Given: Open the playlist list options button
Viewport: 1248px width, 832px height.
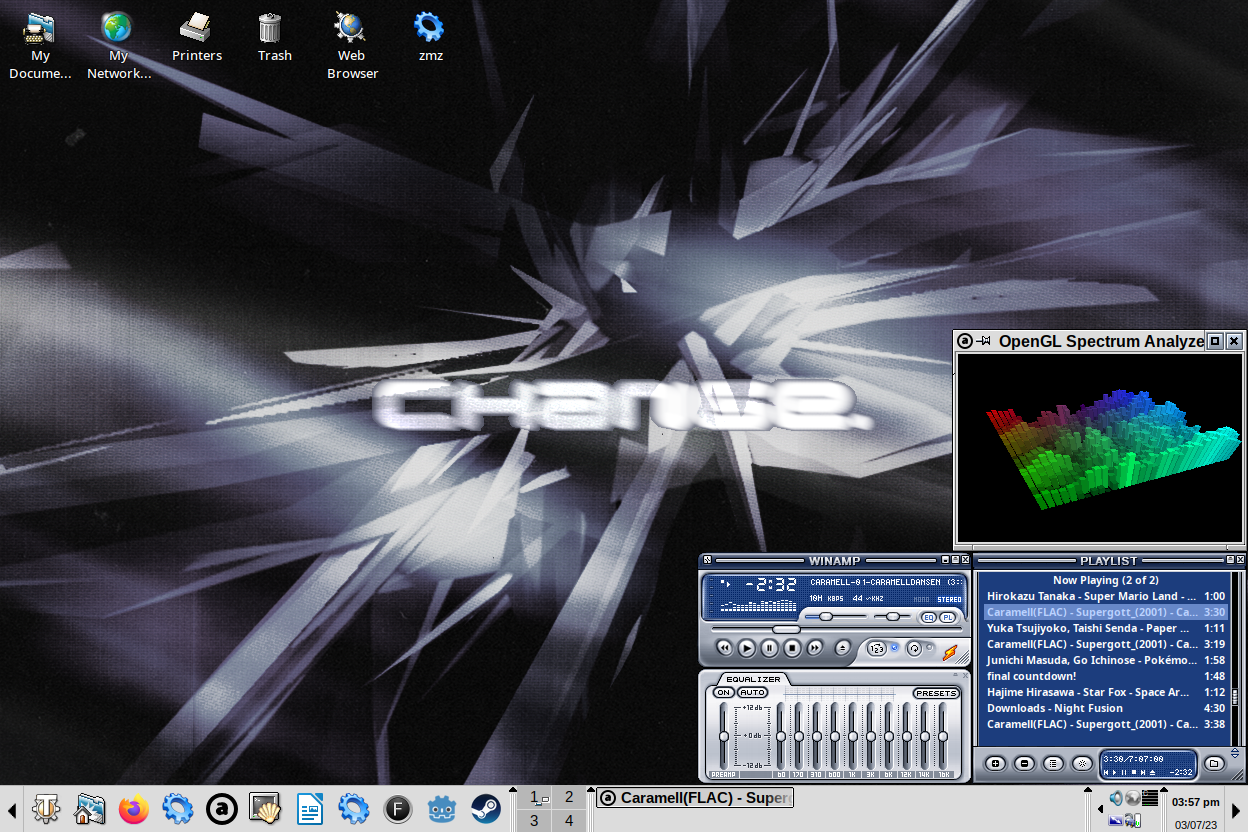Looking at the screenshot, I should (1053, 763).
